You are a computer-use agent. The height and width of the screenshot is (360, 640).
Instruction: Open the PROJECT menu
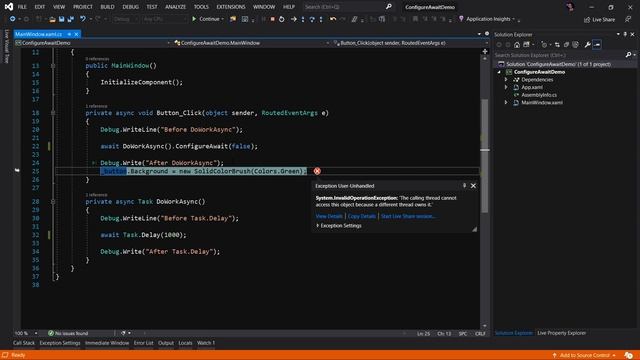(x=83, y=7)
